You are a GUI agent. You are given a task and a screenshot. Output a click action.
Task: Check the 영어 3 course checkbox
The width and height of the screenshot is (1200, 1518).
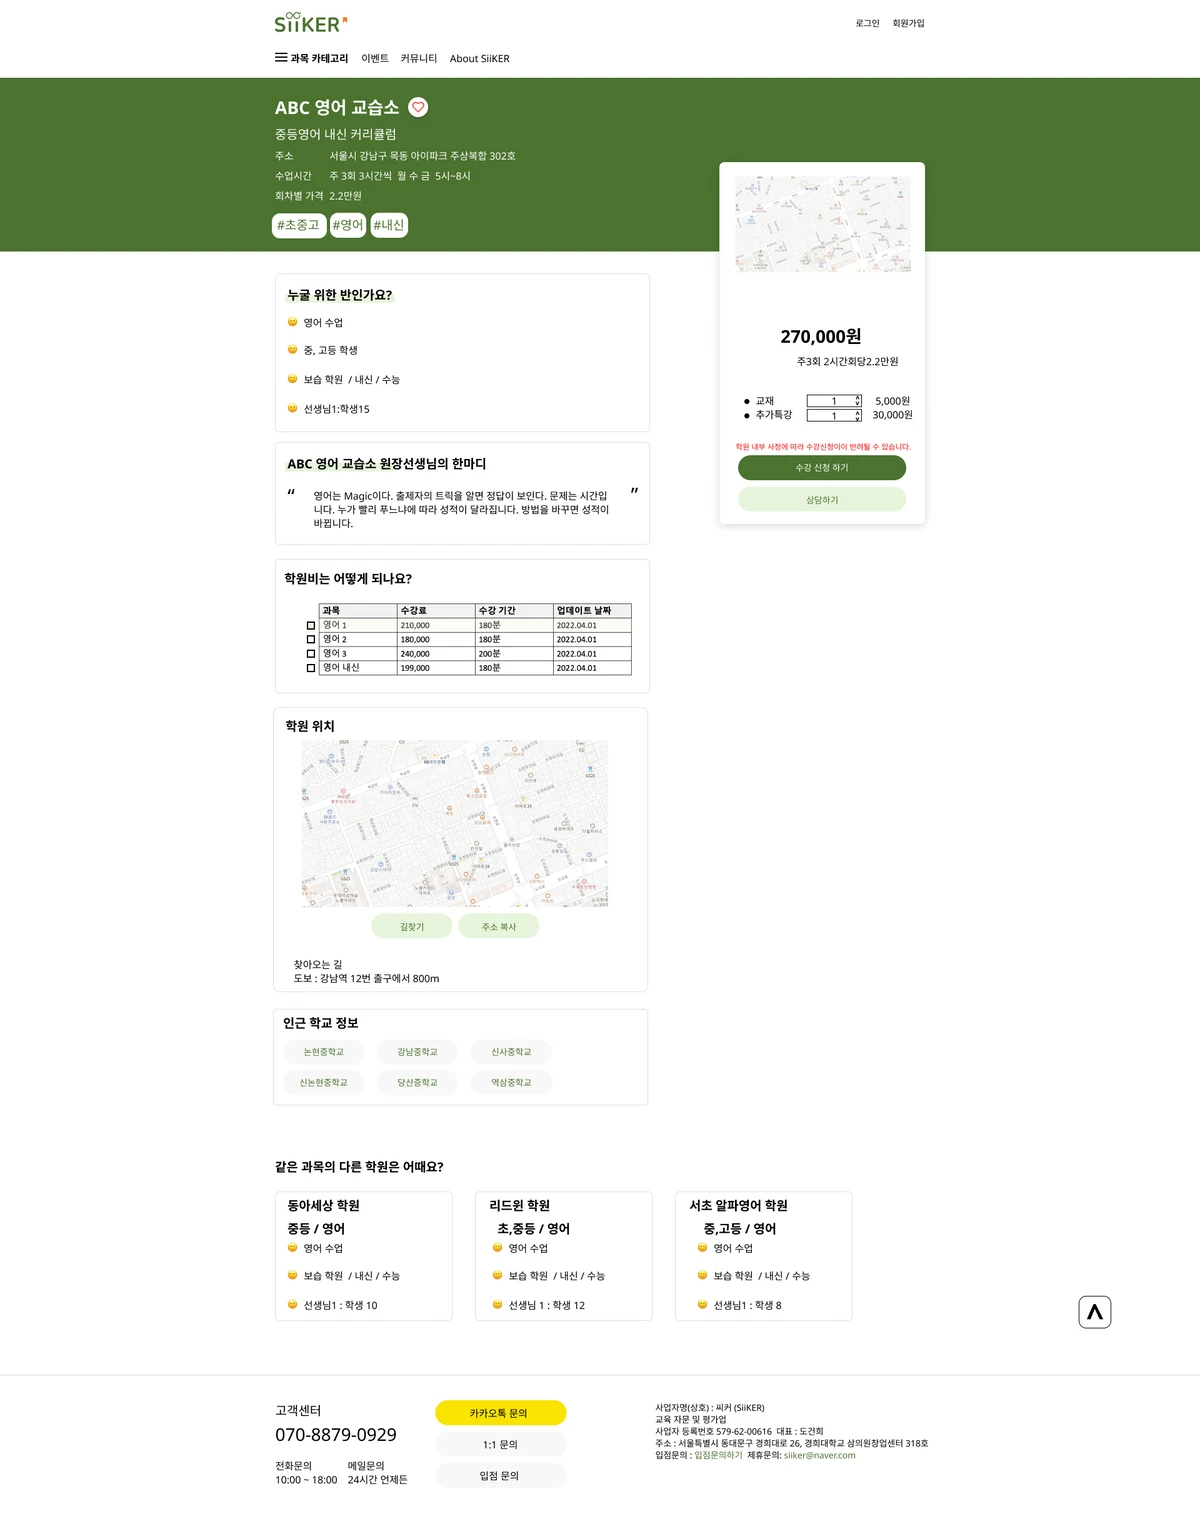pos(311,654)
